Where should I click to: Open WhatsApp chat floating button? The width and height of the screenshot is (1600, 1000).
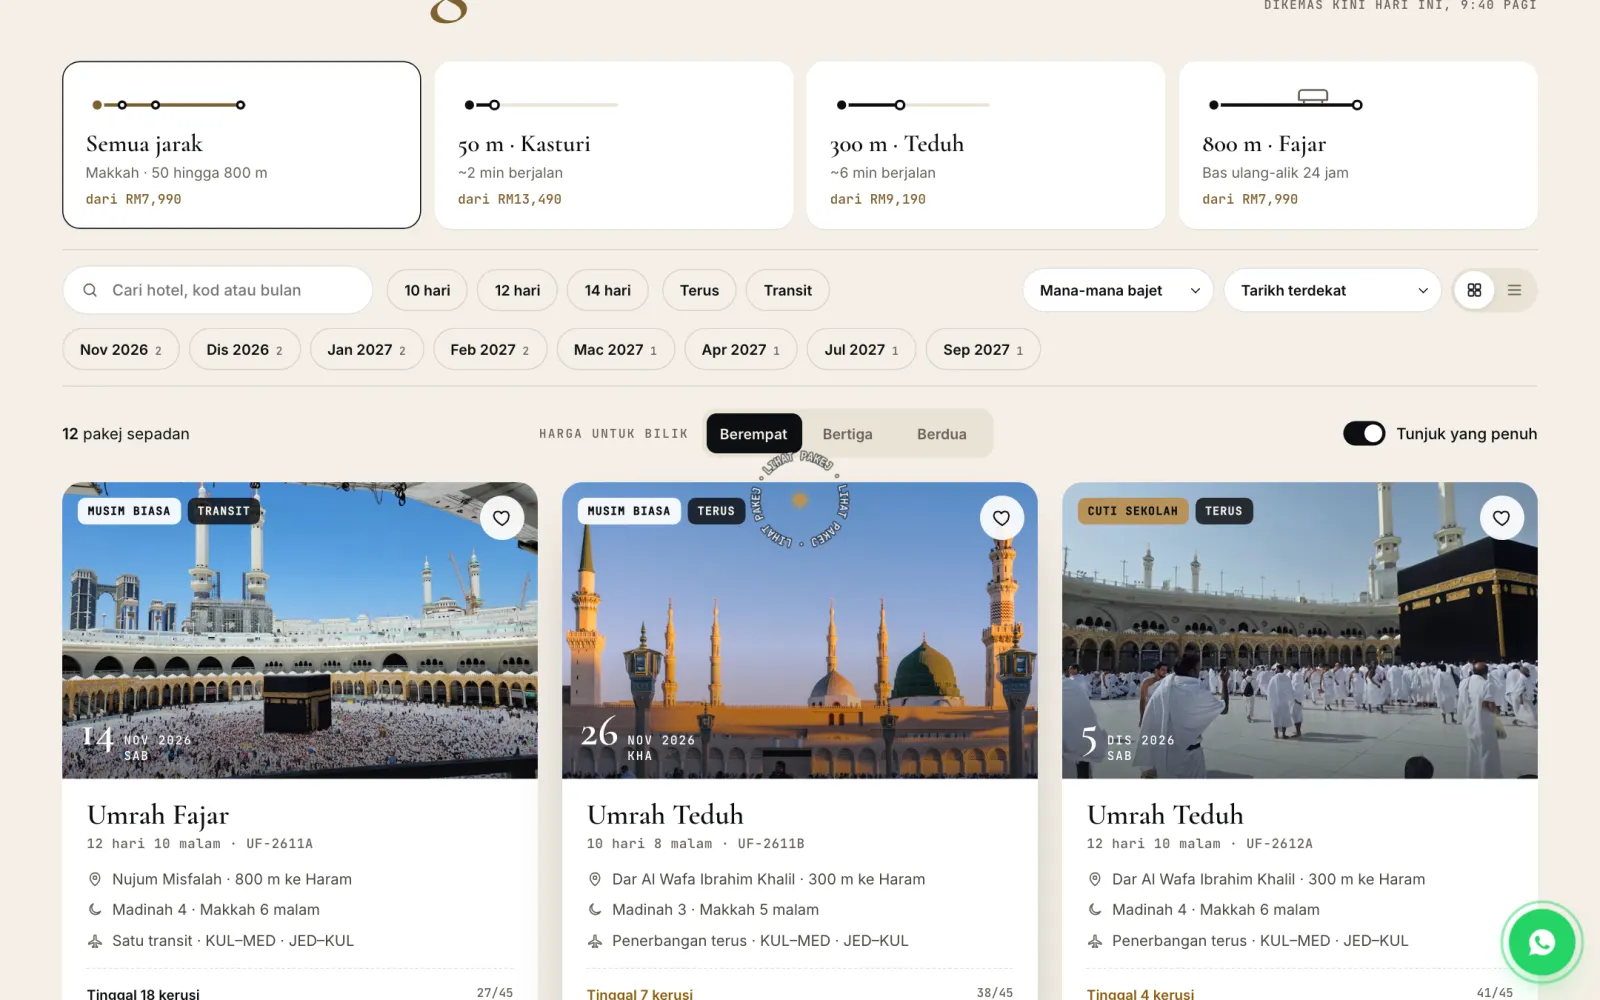(x=1541, y=942)
